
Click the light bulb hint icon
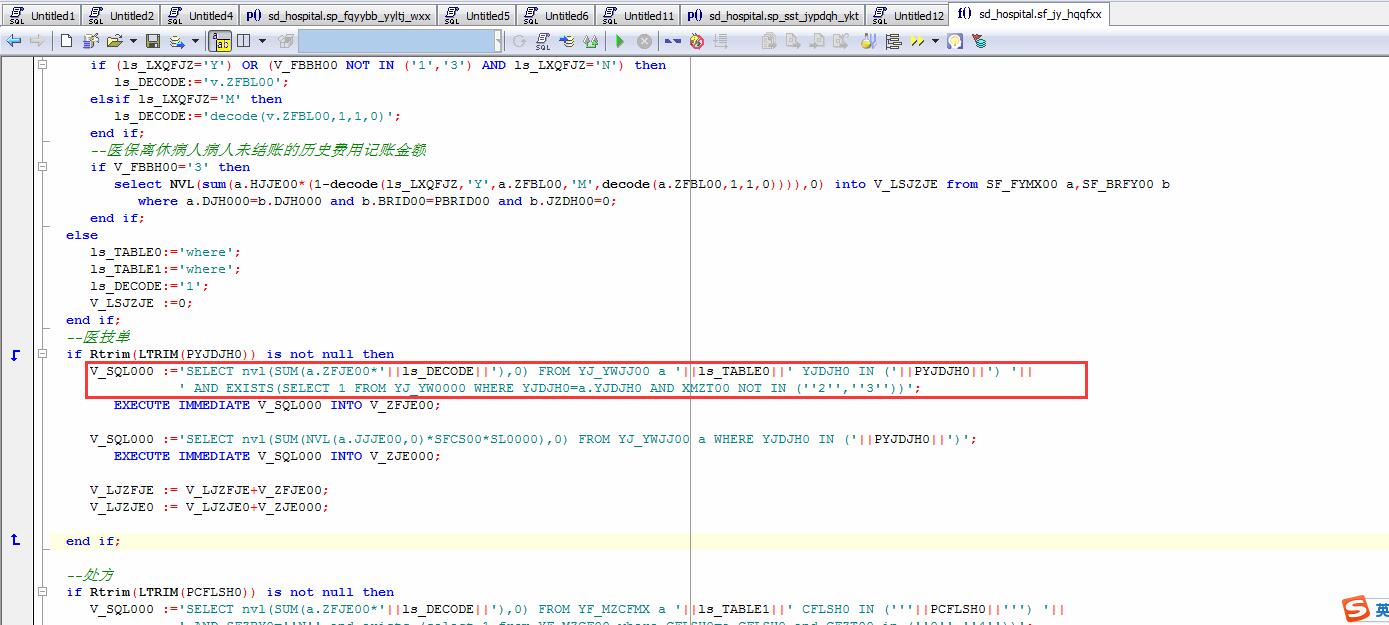tap(955, 41)
